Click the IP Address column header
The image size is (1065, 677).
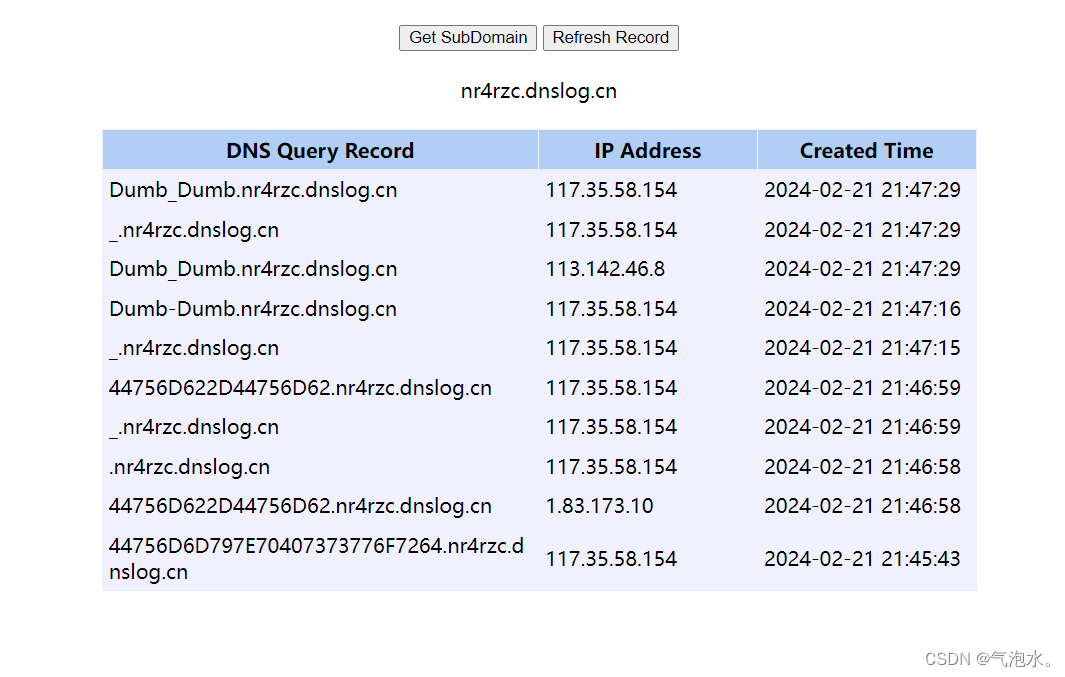tap(647, 149)
